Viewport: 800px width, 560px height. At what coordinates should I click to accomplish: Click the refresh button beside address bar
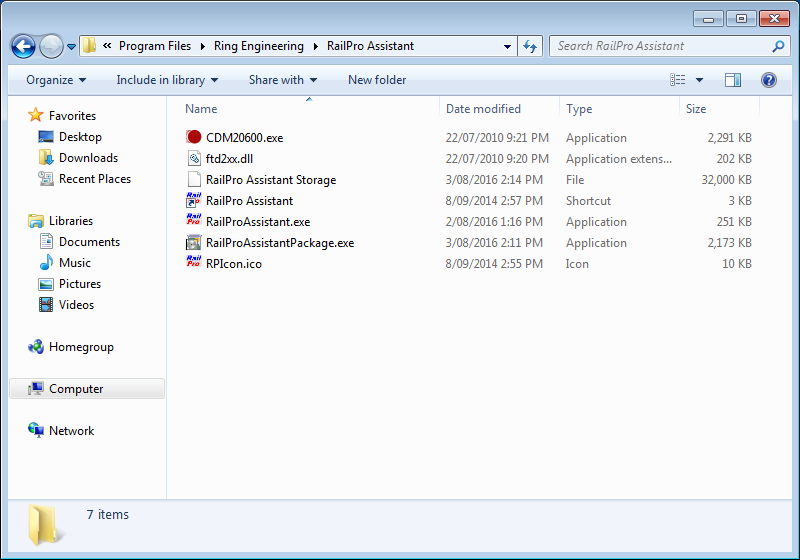click(530, 46)
